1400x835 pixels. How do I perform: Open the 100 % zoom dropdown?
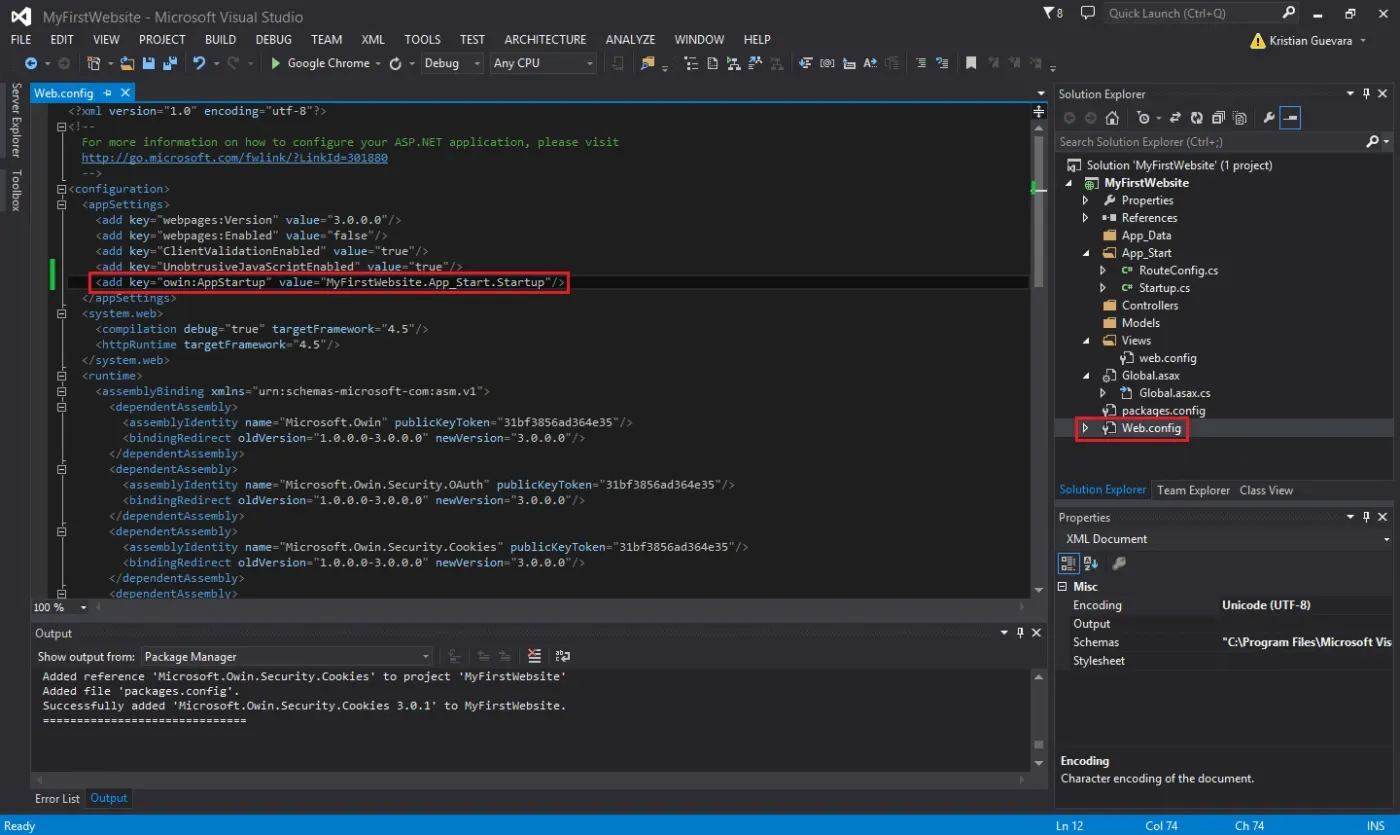coord(60,607)
